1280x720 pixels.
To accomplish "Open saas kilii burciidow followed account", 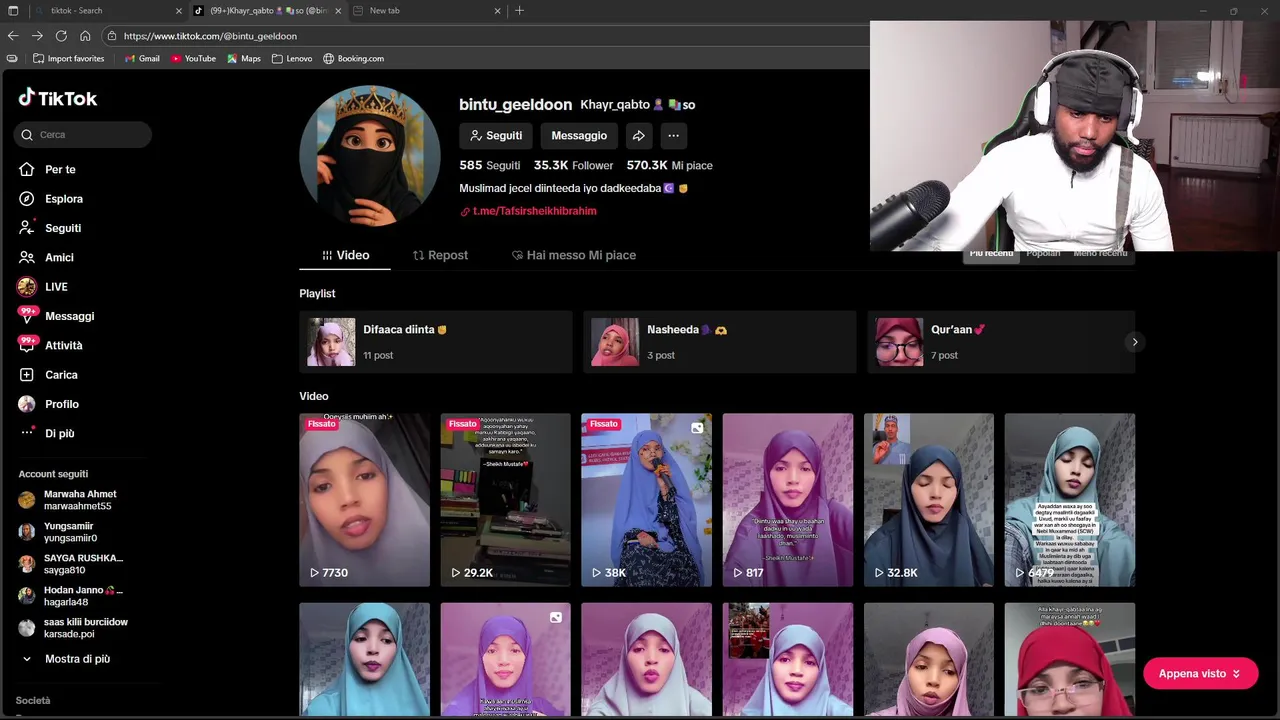I will 73,628.
